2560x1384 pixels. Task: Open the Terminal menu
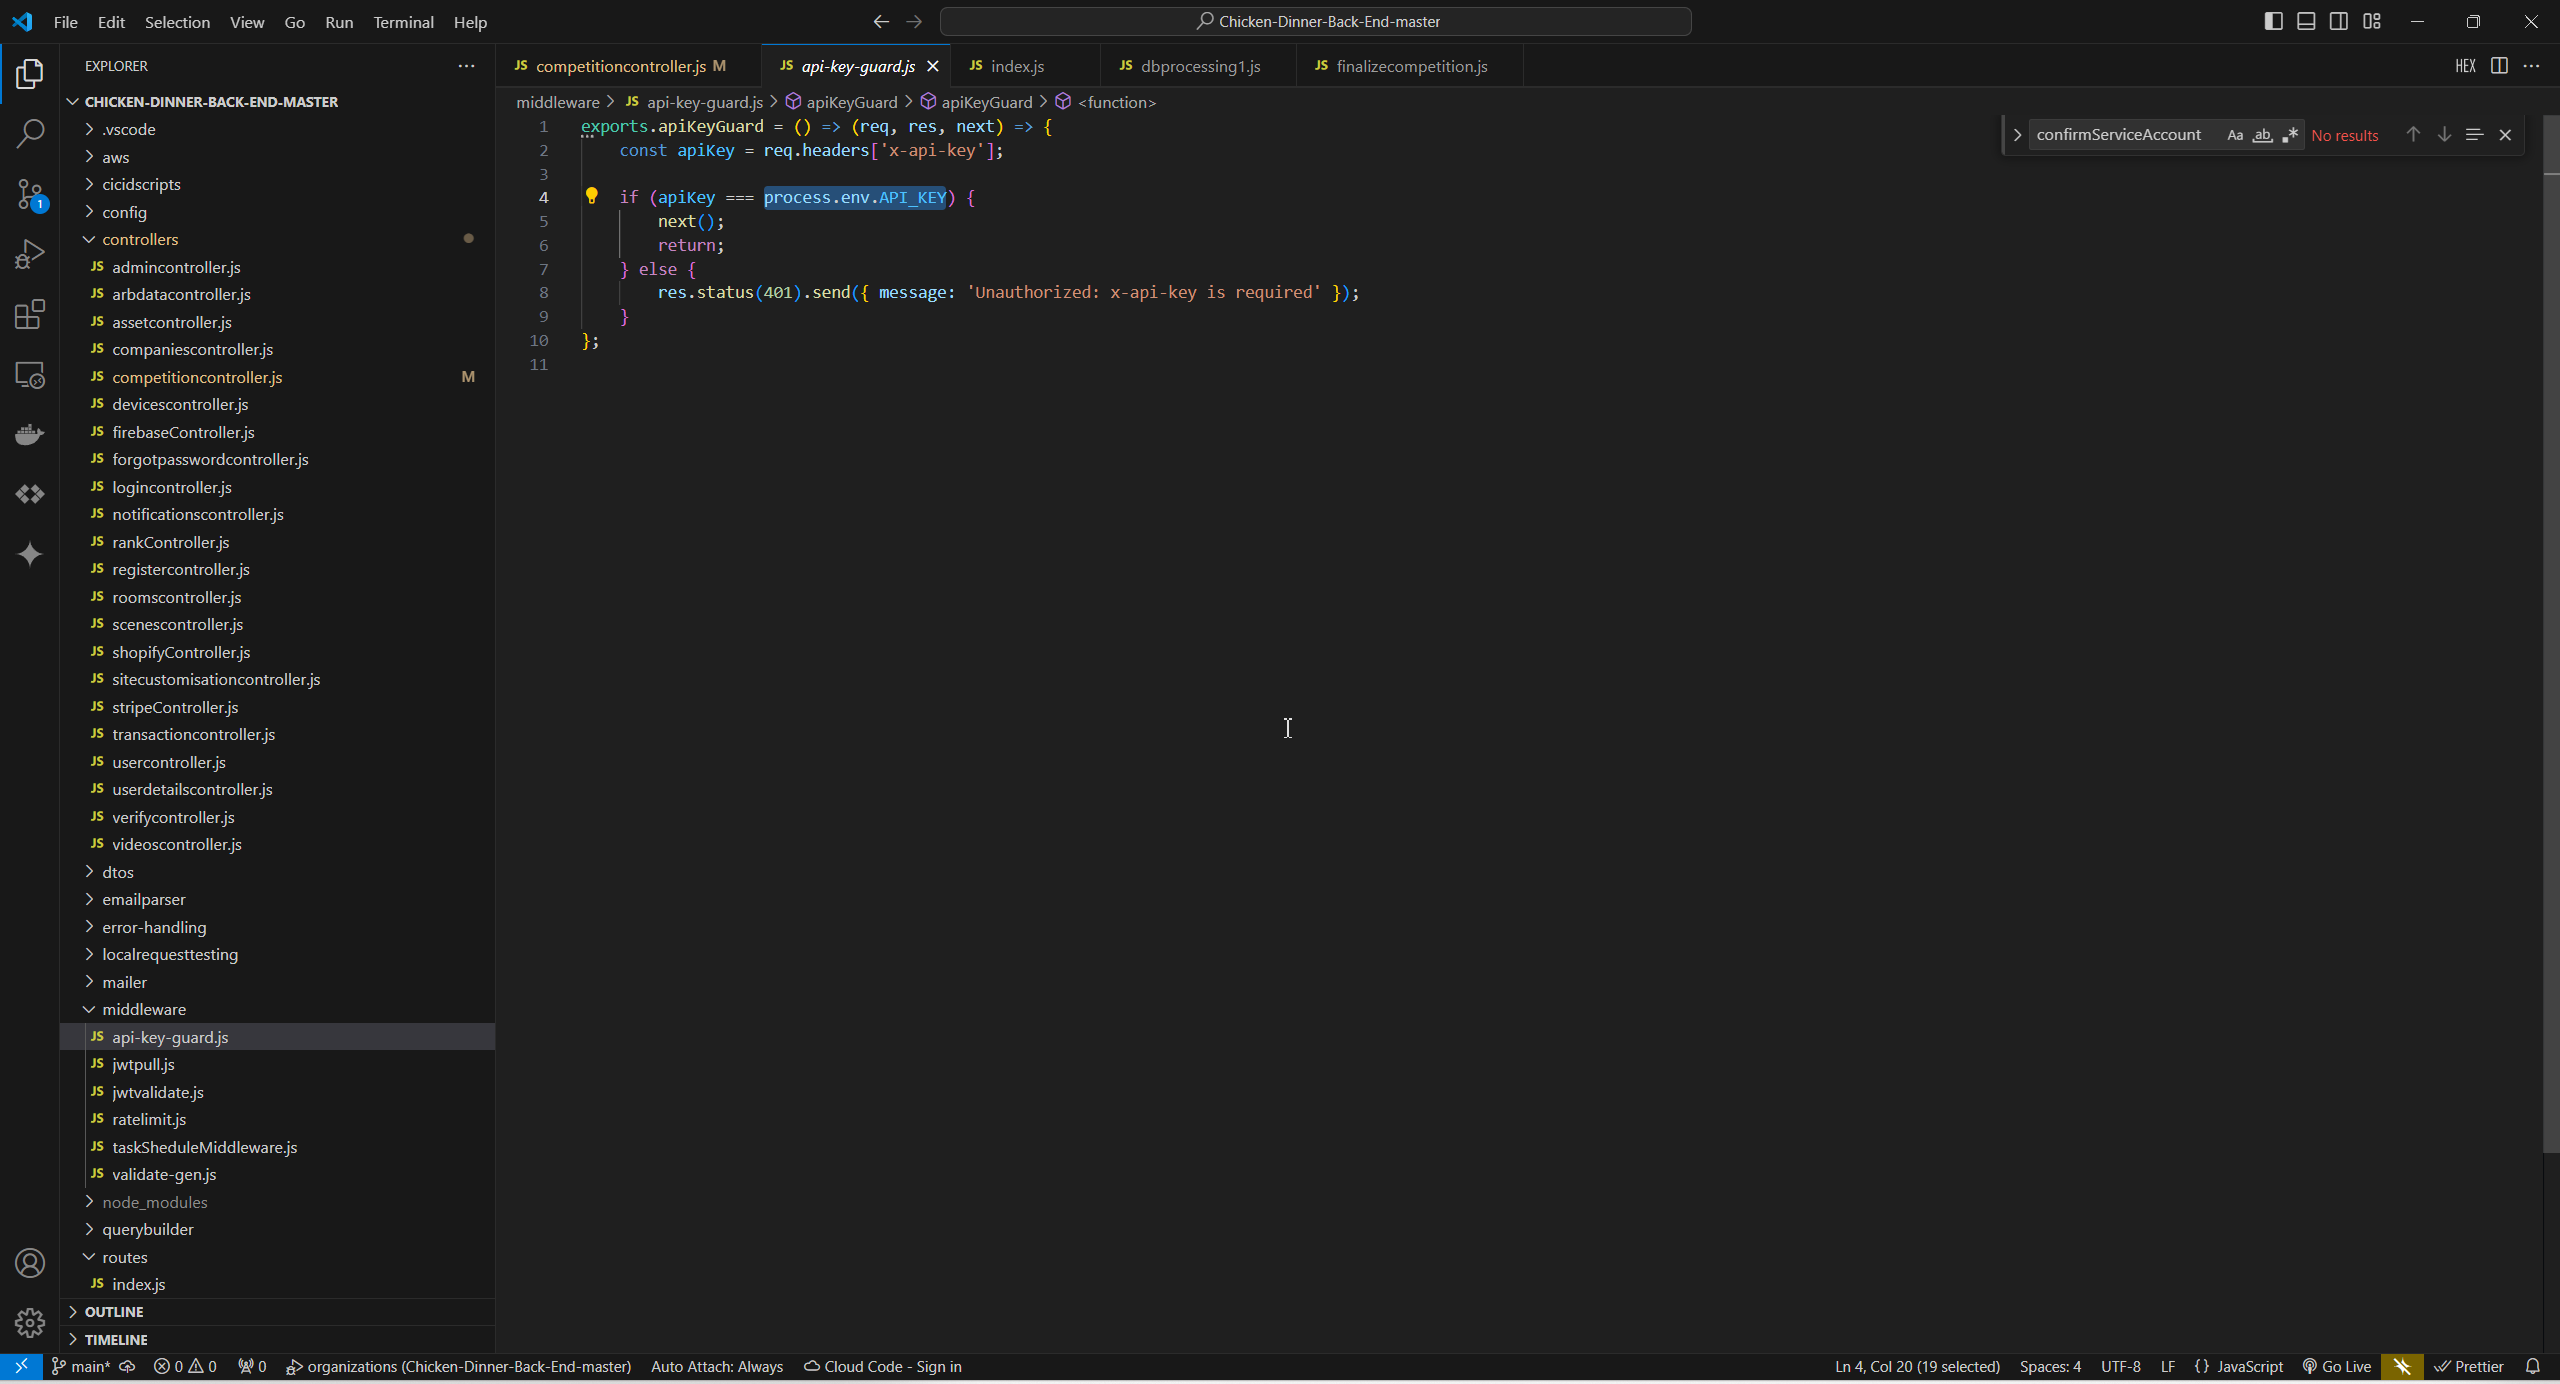(403, 22)
